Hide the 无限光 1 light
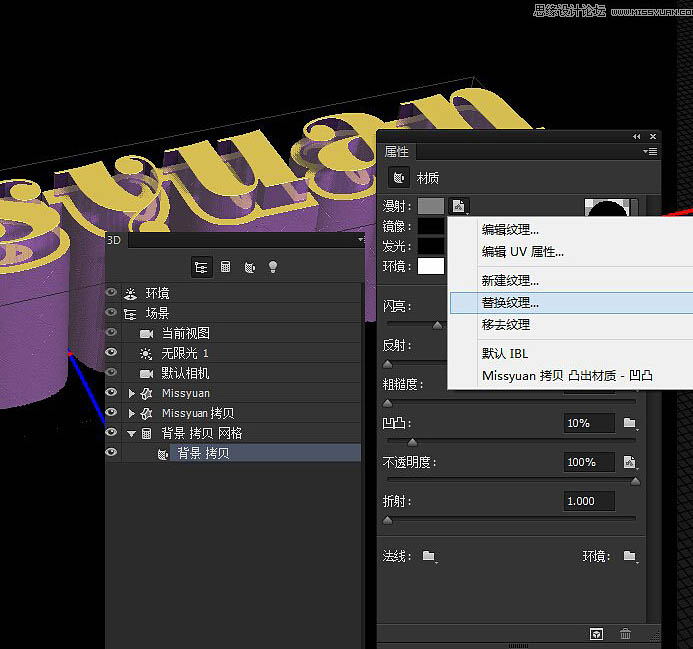Viewport: 693px width, 649px height. pos(111,352)
